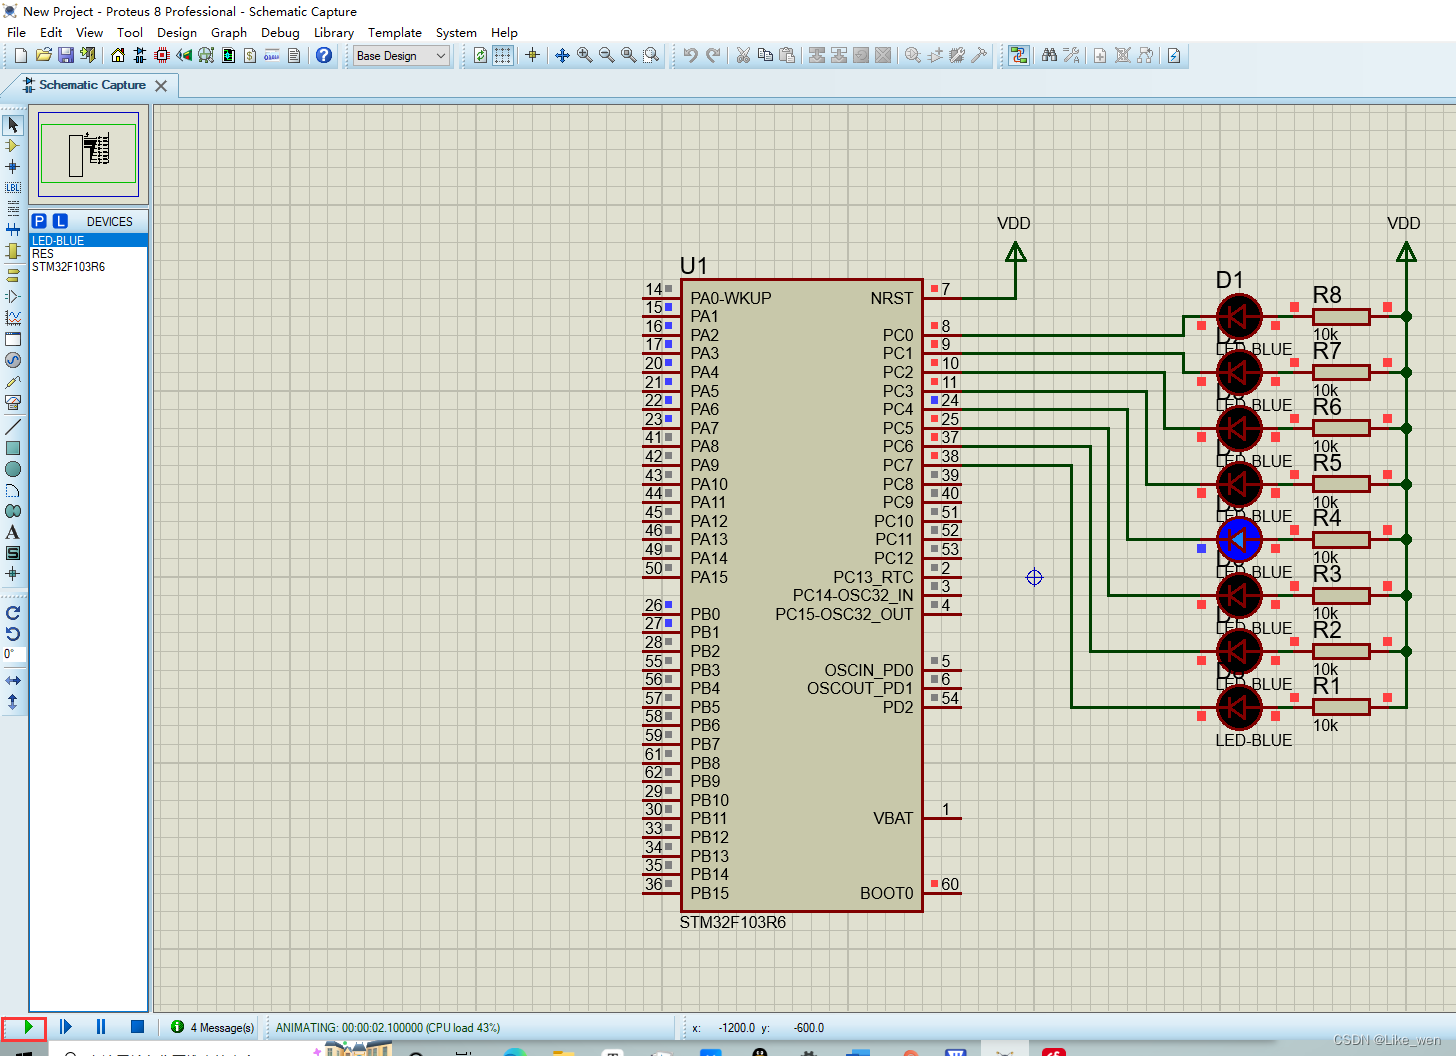This screenshot has height=1056, width=1456.
Task: Create a new project with the toolbar icon
Action: pyautogui.click(x=21, y=56)
